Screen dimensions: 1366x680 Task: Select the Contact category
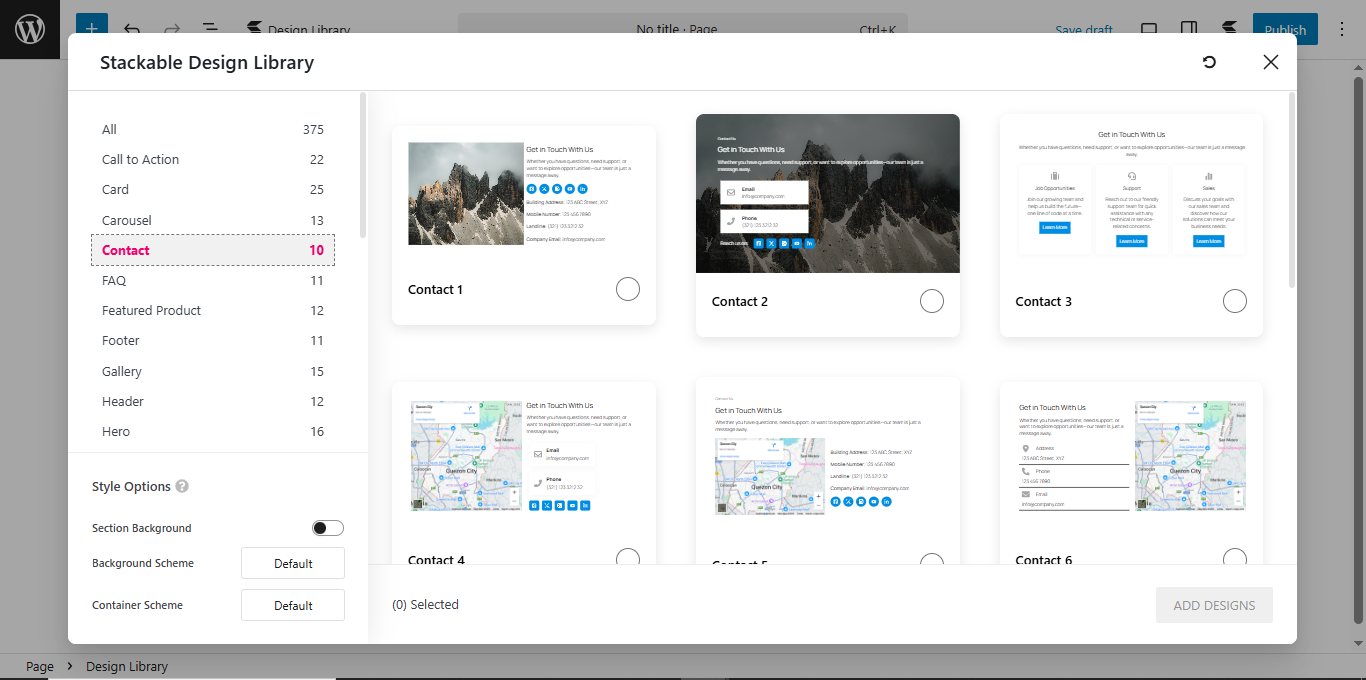(213, 250)
